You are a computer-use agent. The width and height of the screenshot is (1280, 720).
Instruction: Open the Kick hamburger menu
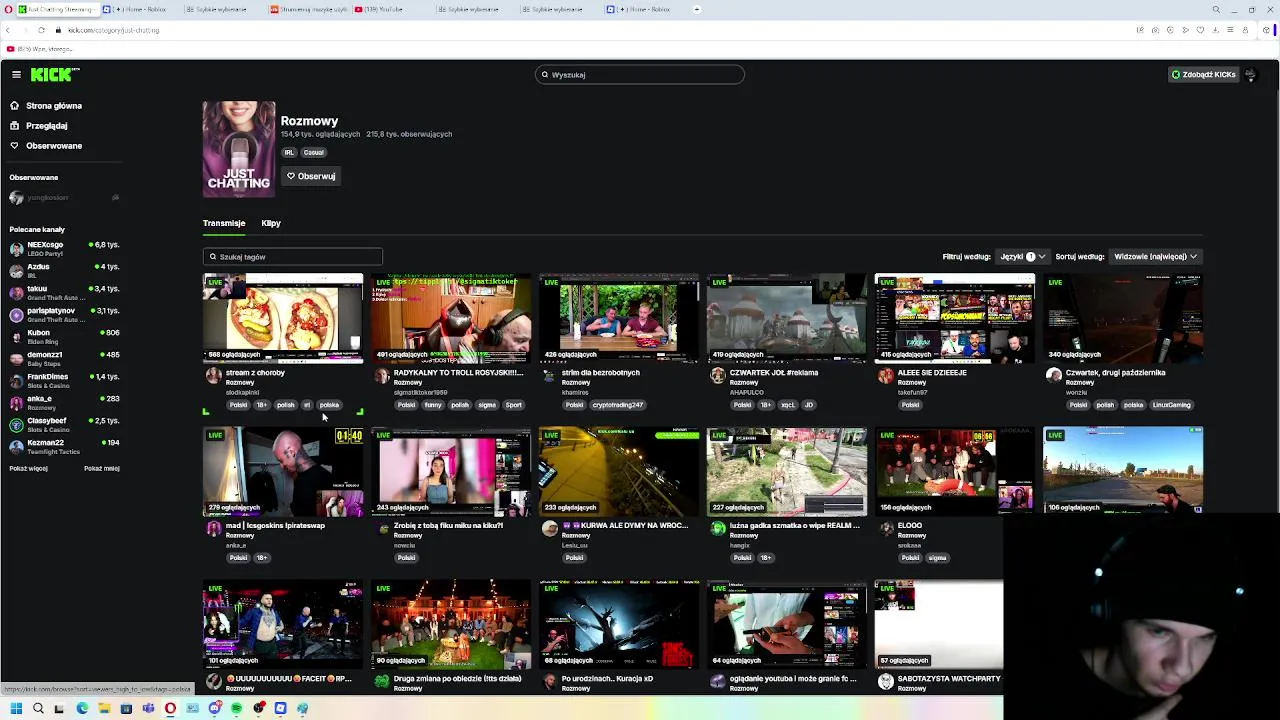coord(16,74)
